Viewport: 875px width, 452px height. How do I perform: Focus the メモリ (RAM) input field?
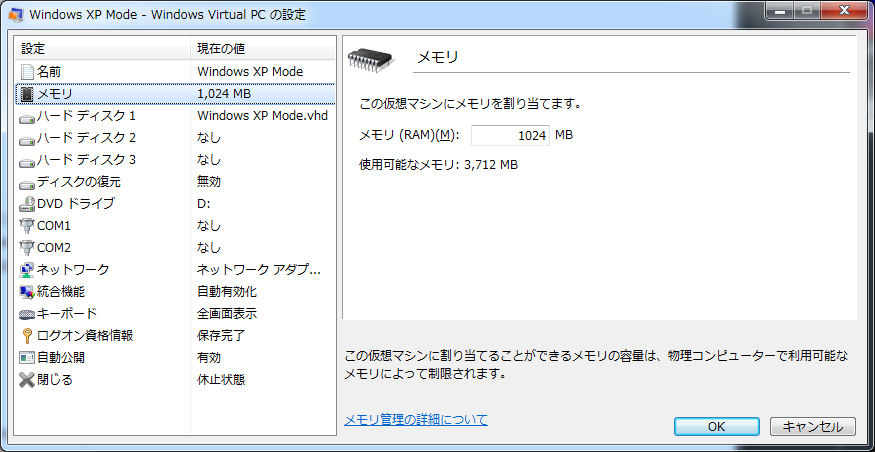coord(510,135)
